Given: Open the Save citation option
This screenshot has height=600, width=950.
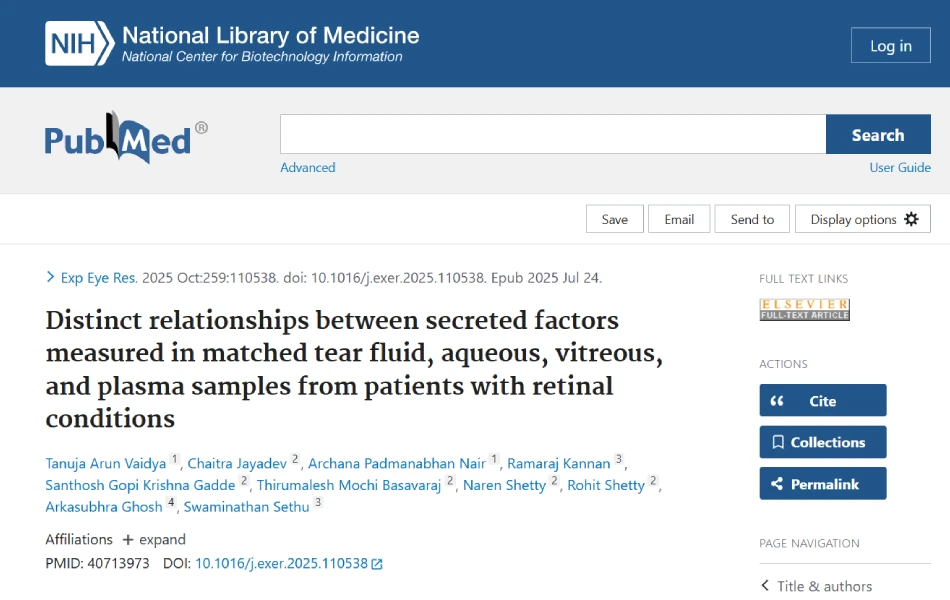Looking at the screenshot, I should (614, 219).
